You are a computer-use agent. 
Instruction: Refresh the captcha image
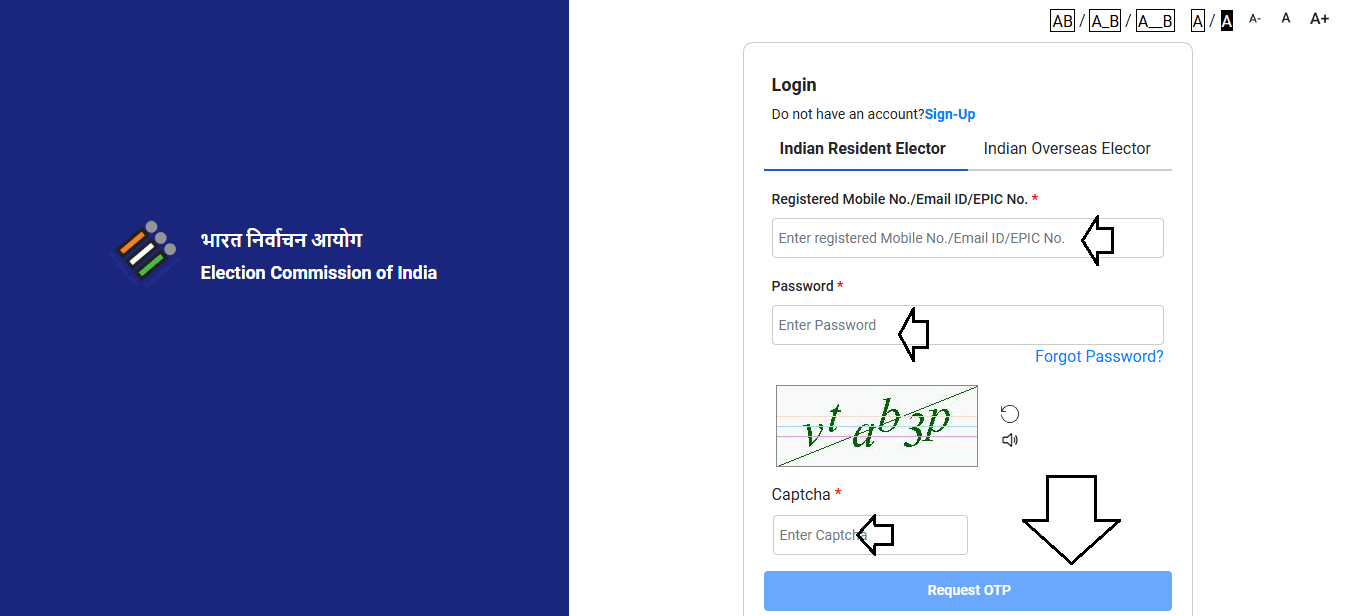click(x=1010, y=414)
